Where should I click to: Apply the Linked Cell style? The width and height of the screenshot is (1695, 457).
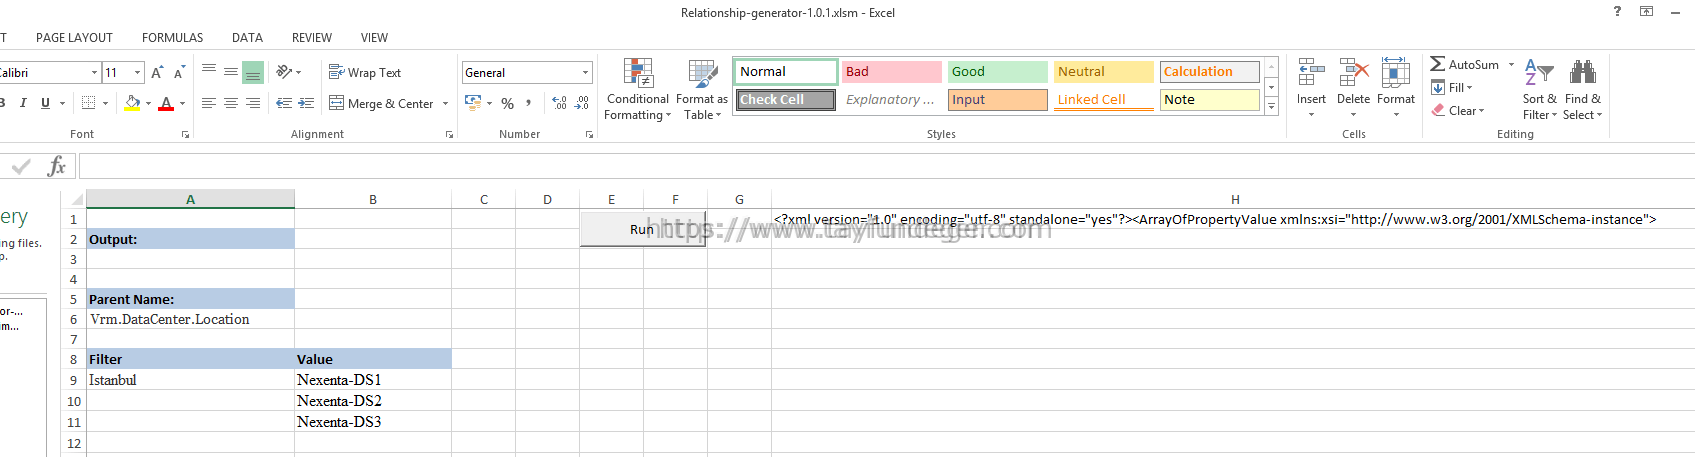(1104, 100)
